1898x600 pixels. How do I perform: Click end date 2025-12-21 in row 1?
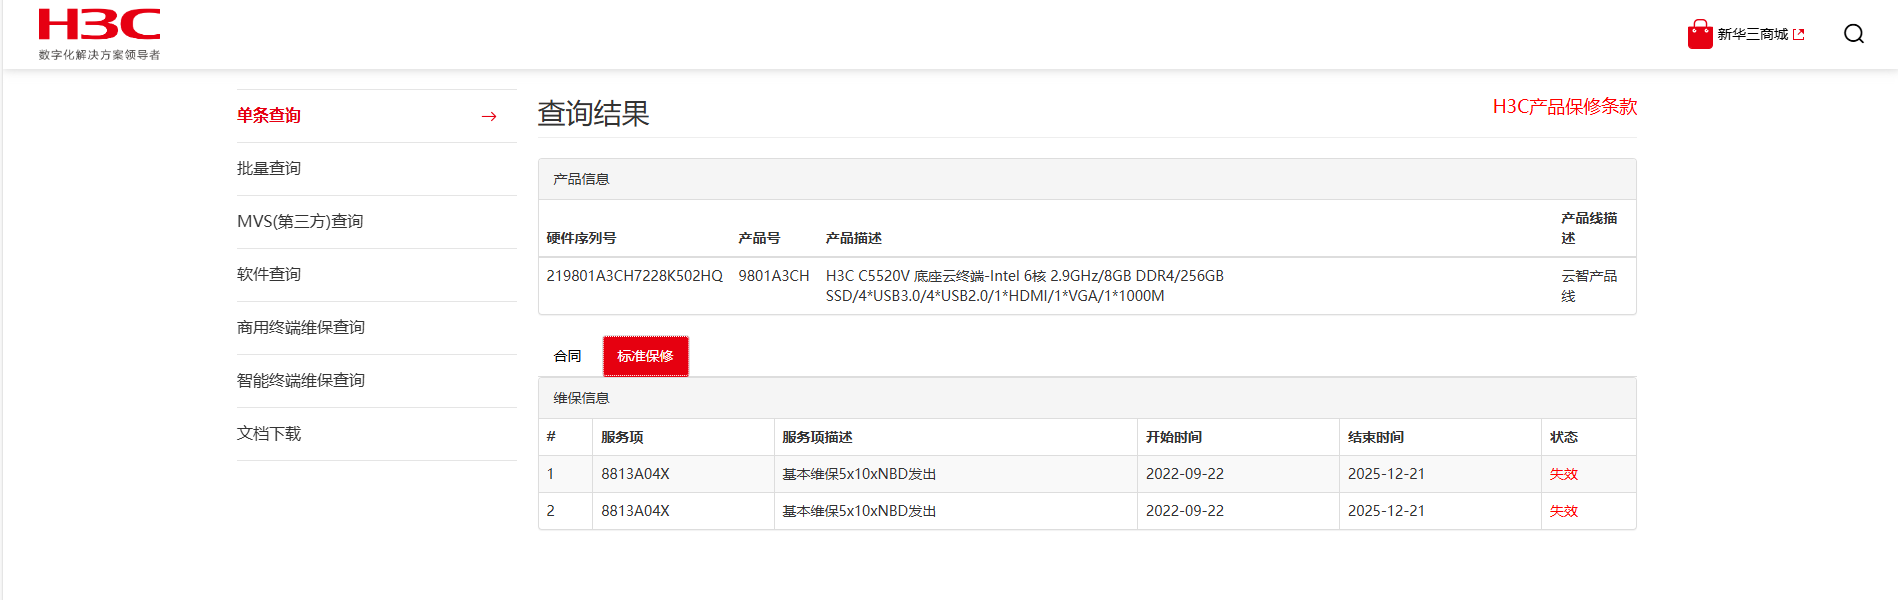pyautogui.click(x=1386, y=474)
